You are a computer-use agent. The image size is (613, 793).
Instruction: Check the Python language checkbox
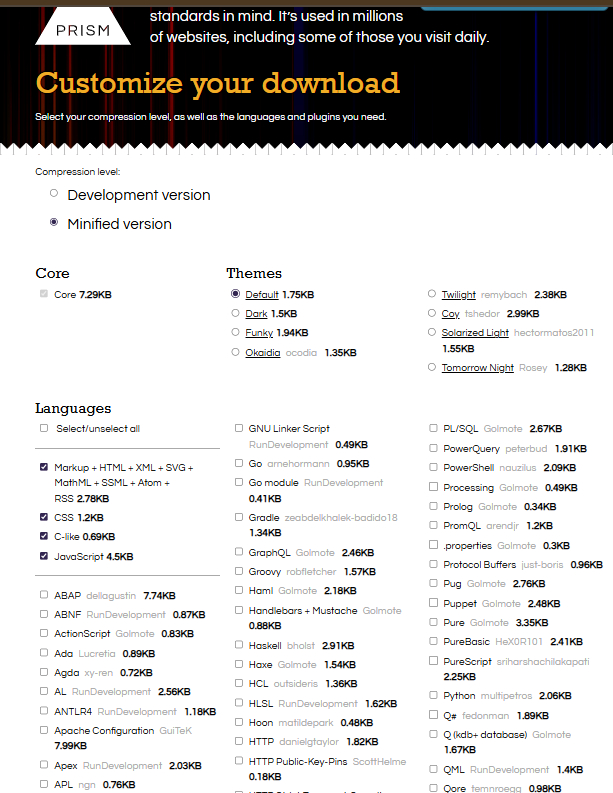tap(433, 696)
